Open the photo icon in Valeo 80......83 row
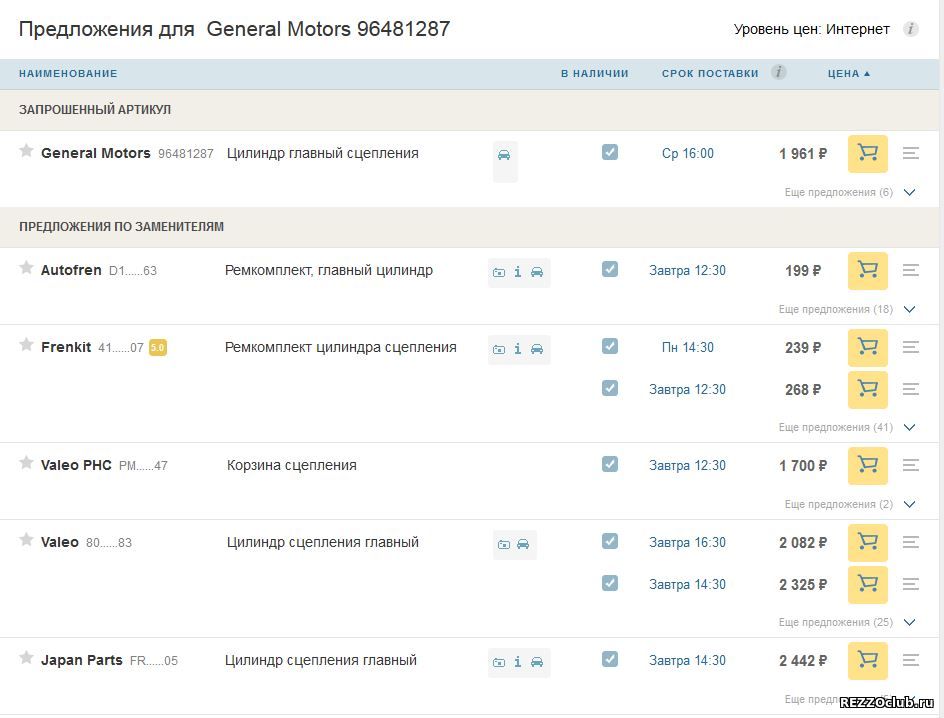944x718 pixels. tap(504, 545)
